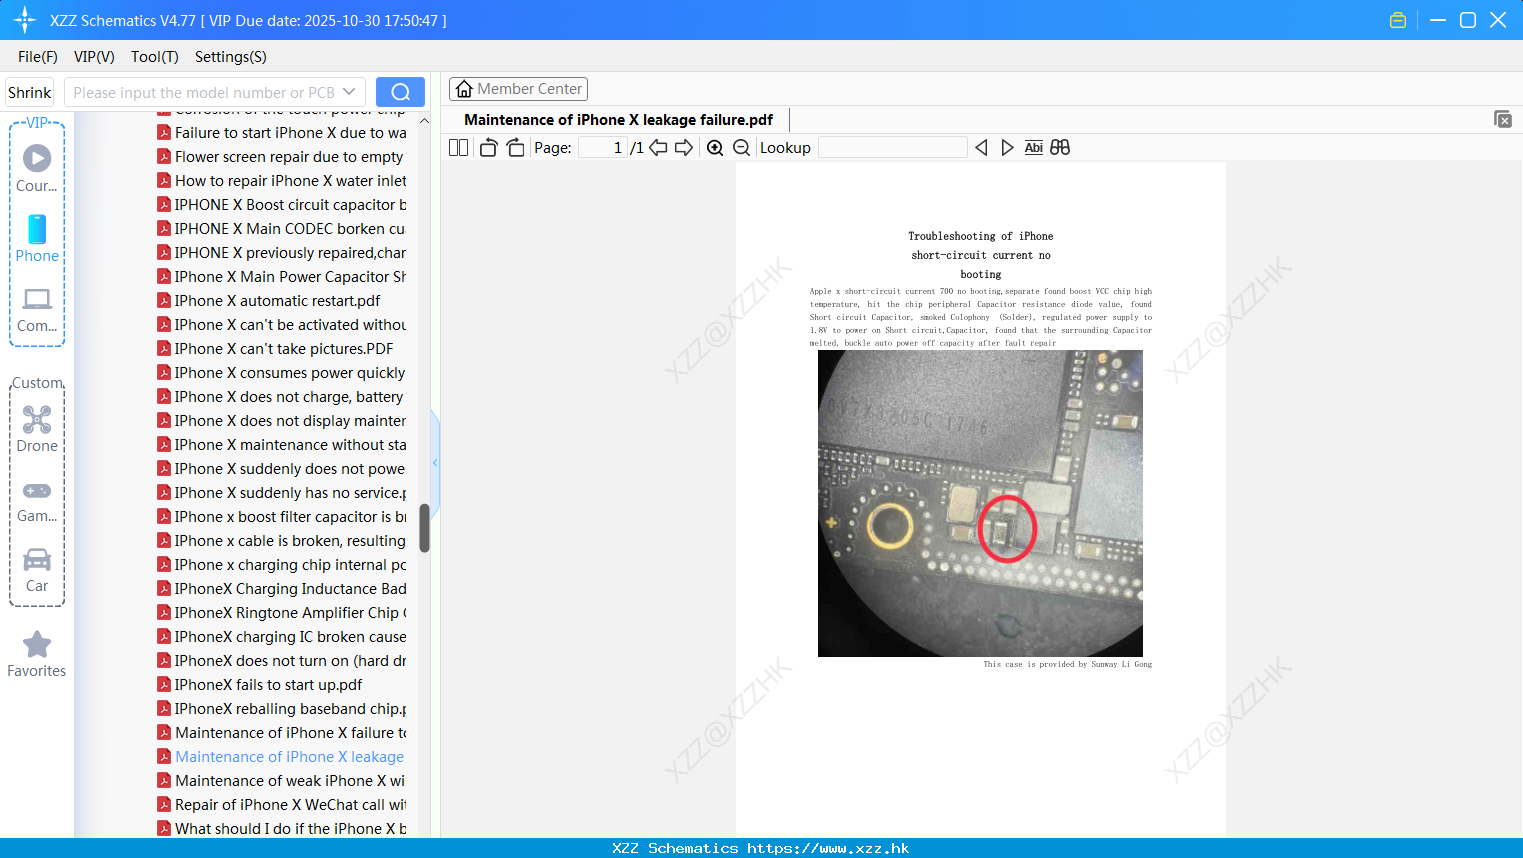Select Computer category in sidebar
The image size is (1523, 858).
click(x=37, y=309)
